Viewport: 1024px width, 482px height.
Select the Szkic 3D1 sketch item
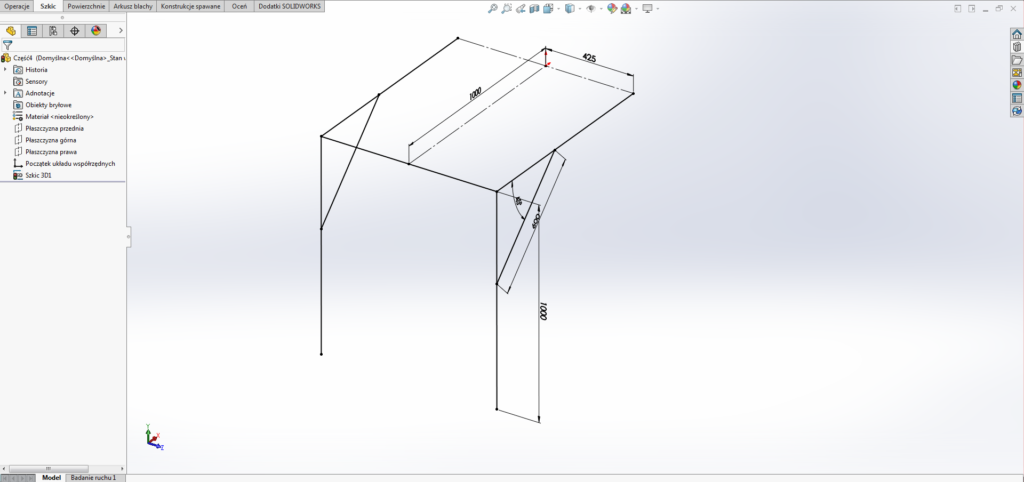point(33,176)
